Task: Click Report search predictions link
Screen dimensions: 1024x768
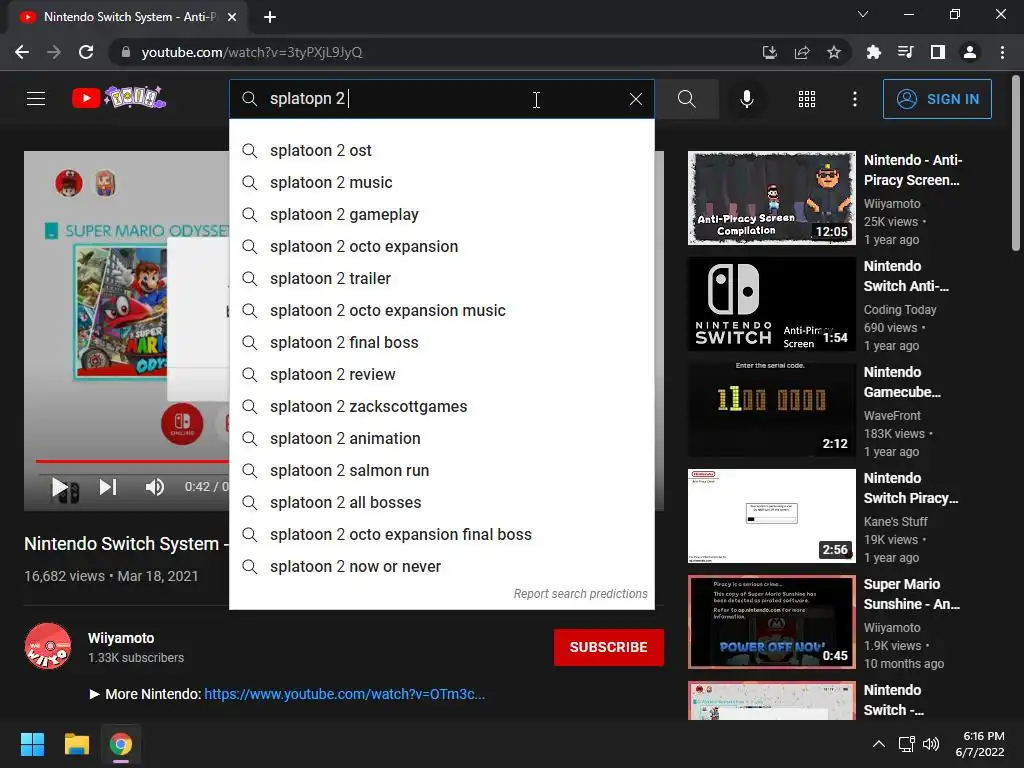Action: click(x=580, y=594)
